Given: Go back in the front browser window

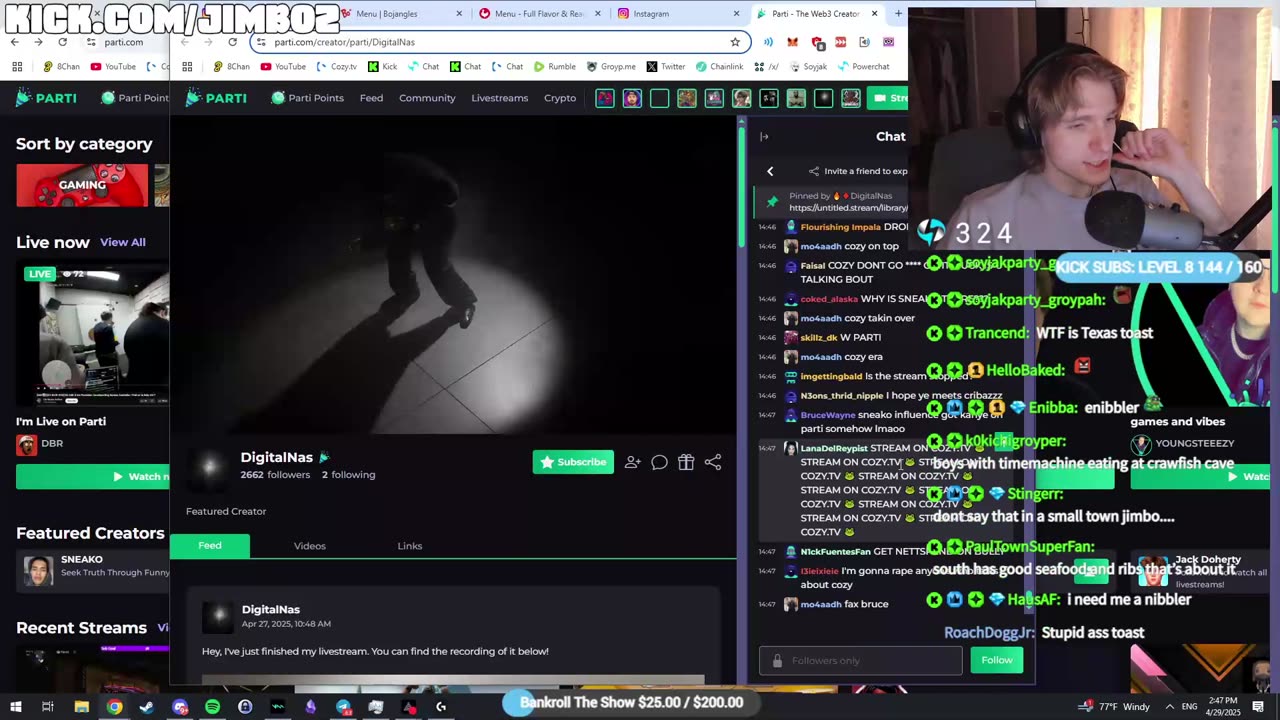Looking at the screenshot, I should tap(183, 42).
